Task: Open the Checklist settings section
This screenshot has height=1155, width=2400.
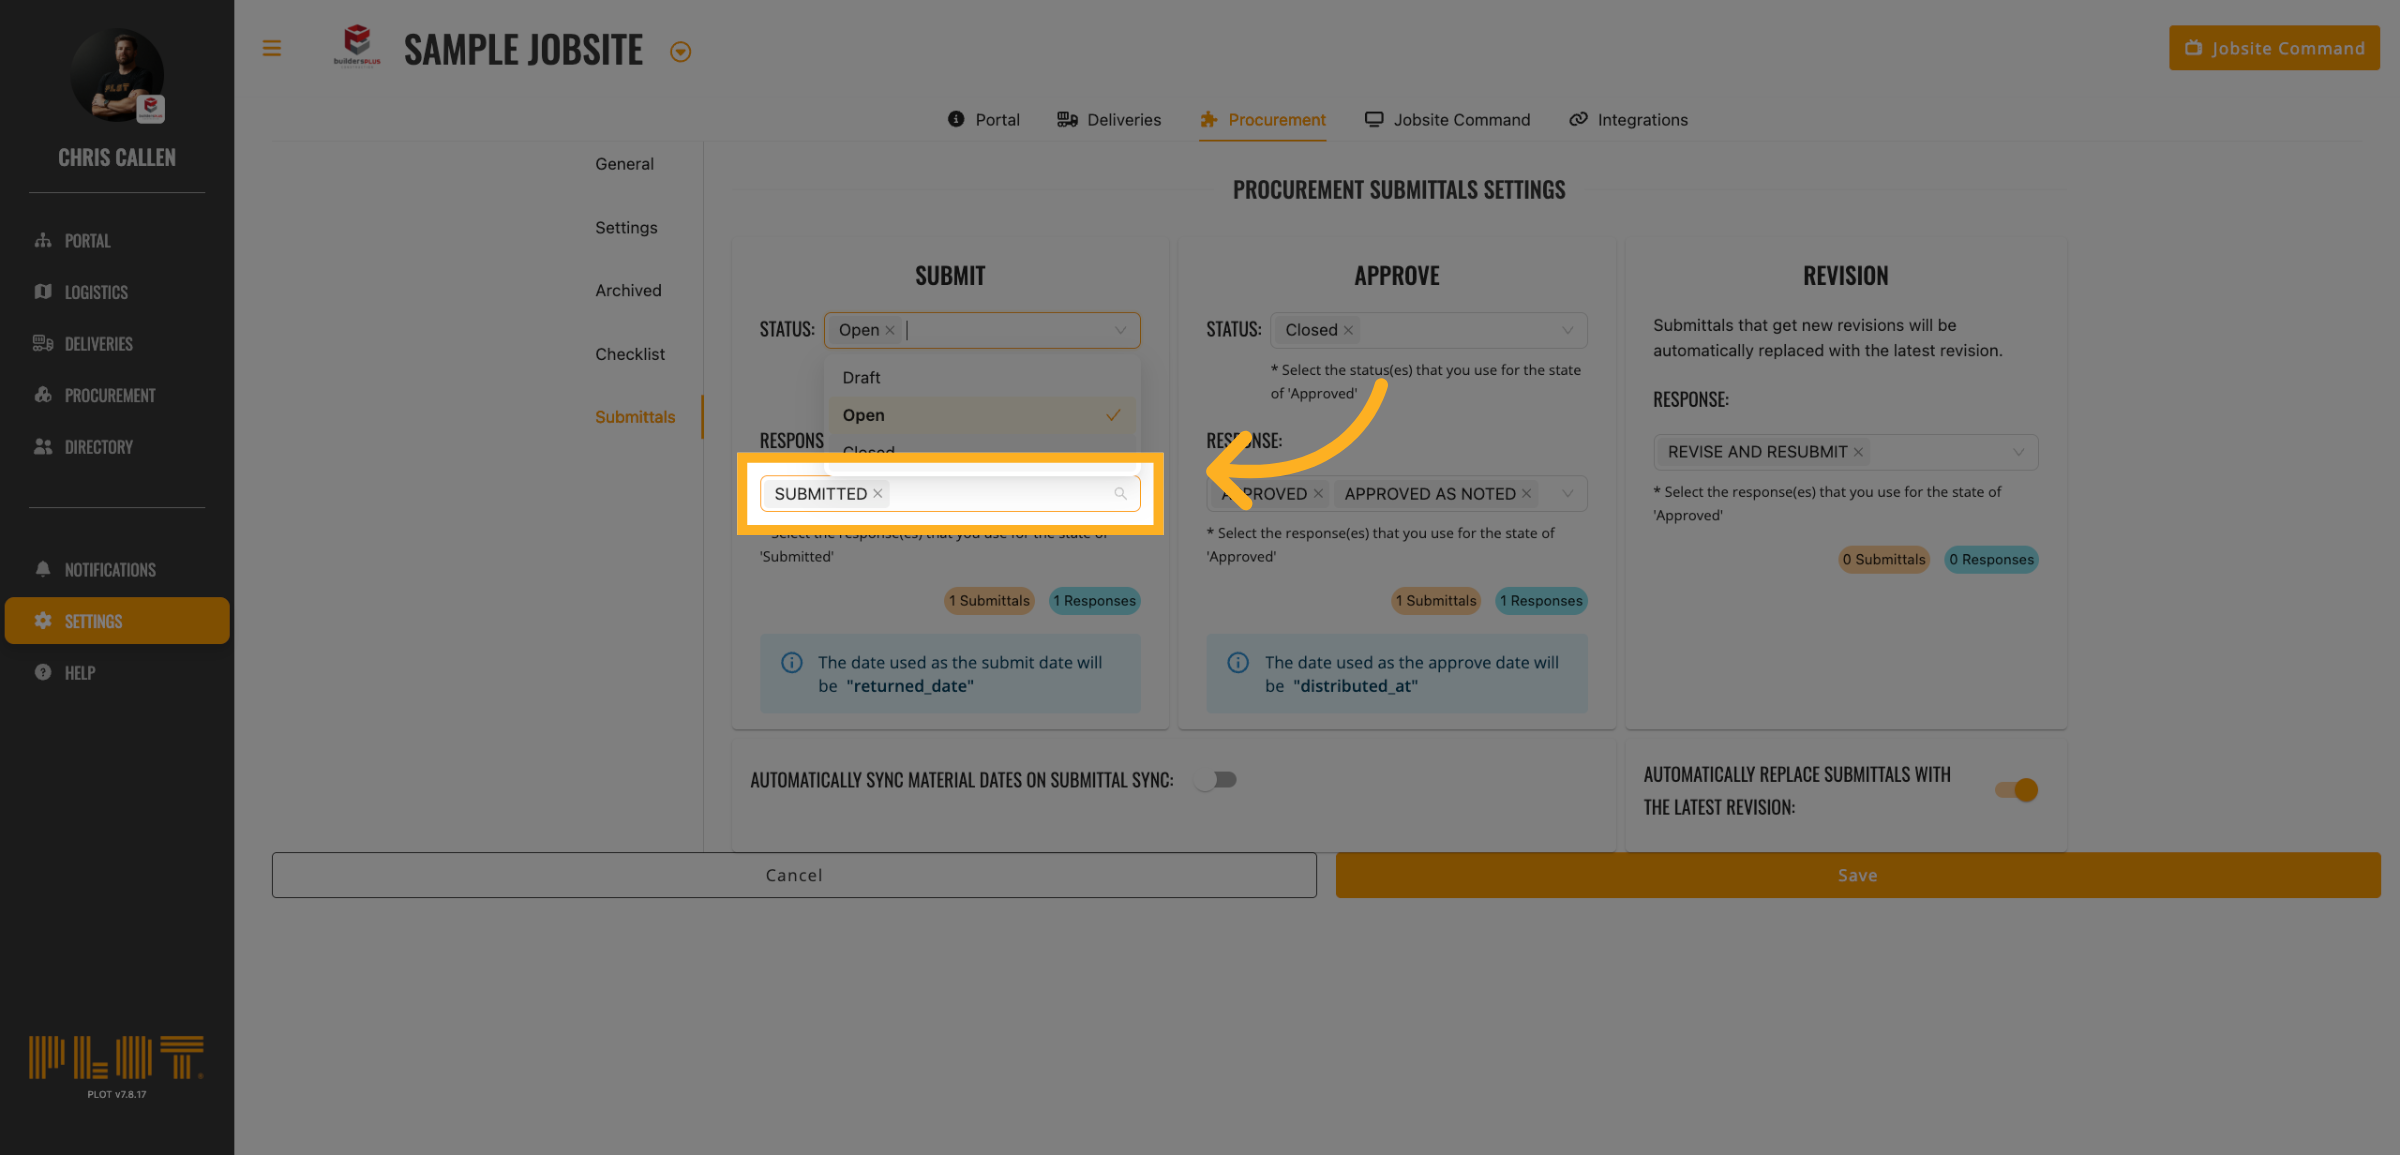Action: pyautogui.click(x=629, y=354)
